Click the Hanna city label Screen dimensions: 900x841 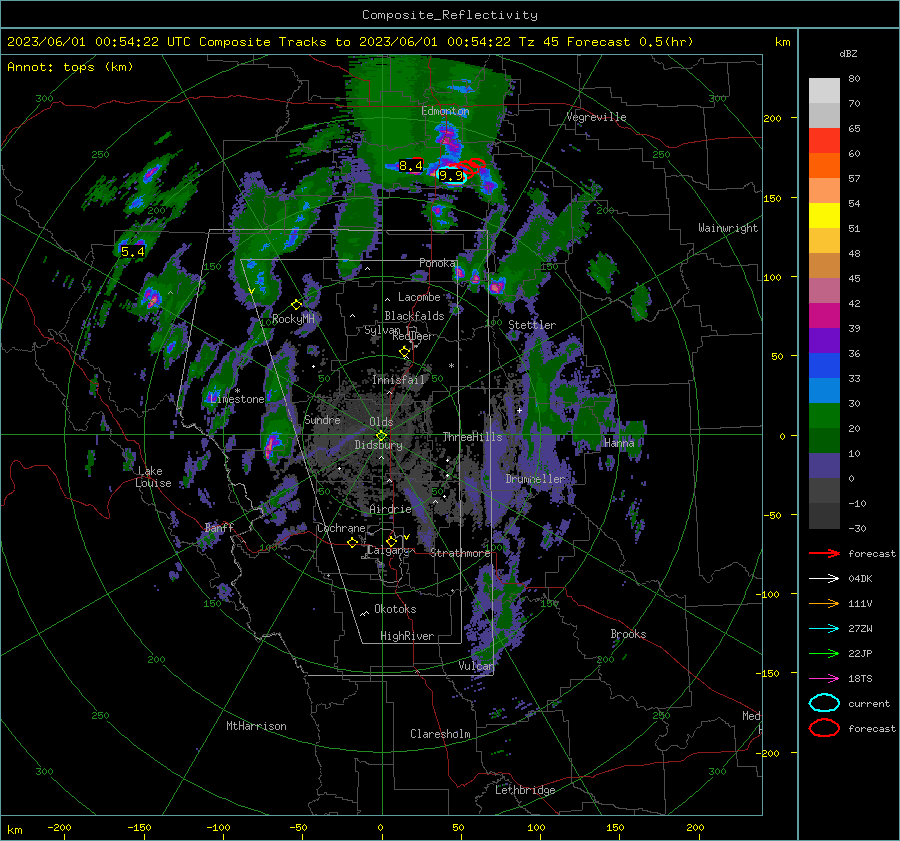click(x=619, y=443)
